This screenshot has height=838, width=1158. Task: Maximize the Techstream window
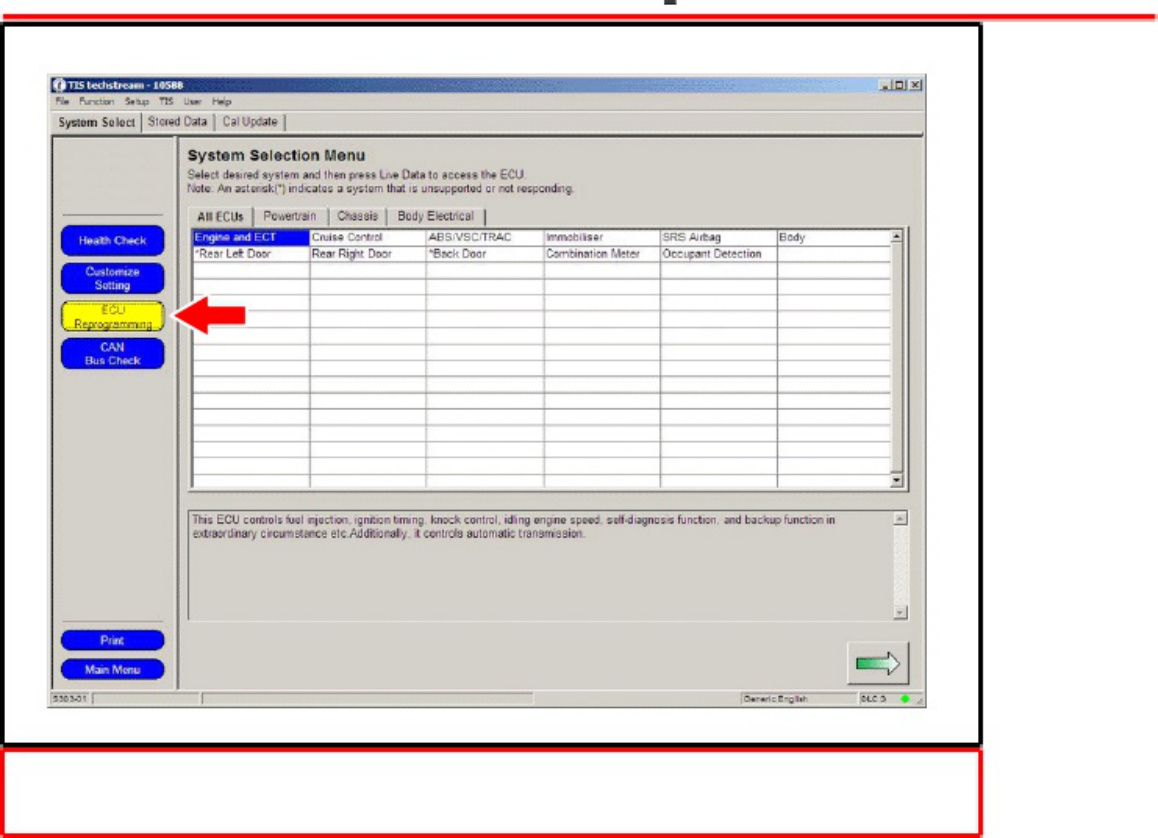pos(900,85)
